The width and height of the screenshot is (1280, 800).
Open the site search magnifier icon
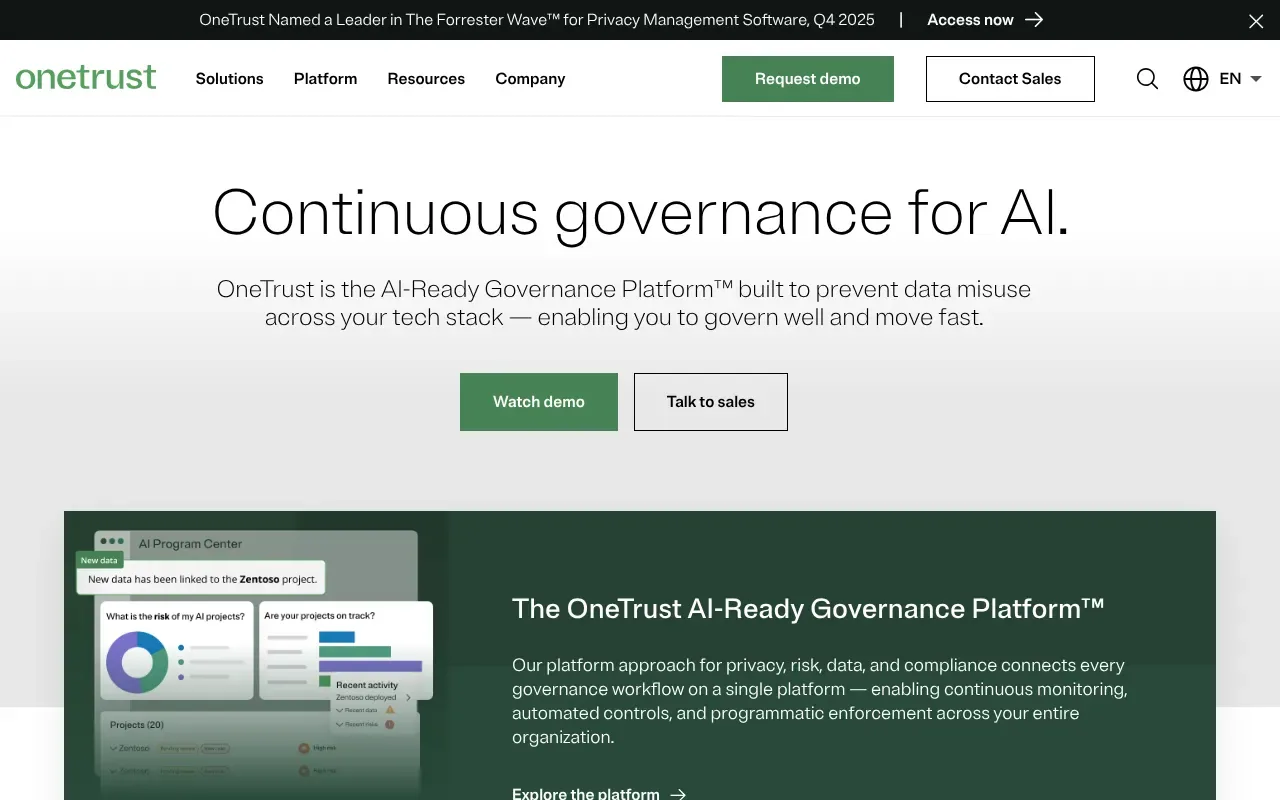coord(1147,79)
